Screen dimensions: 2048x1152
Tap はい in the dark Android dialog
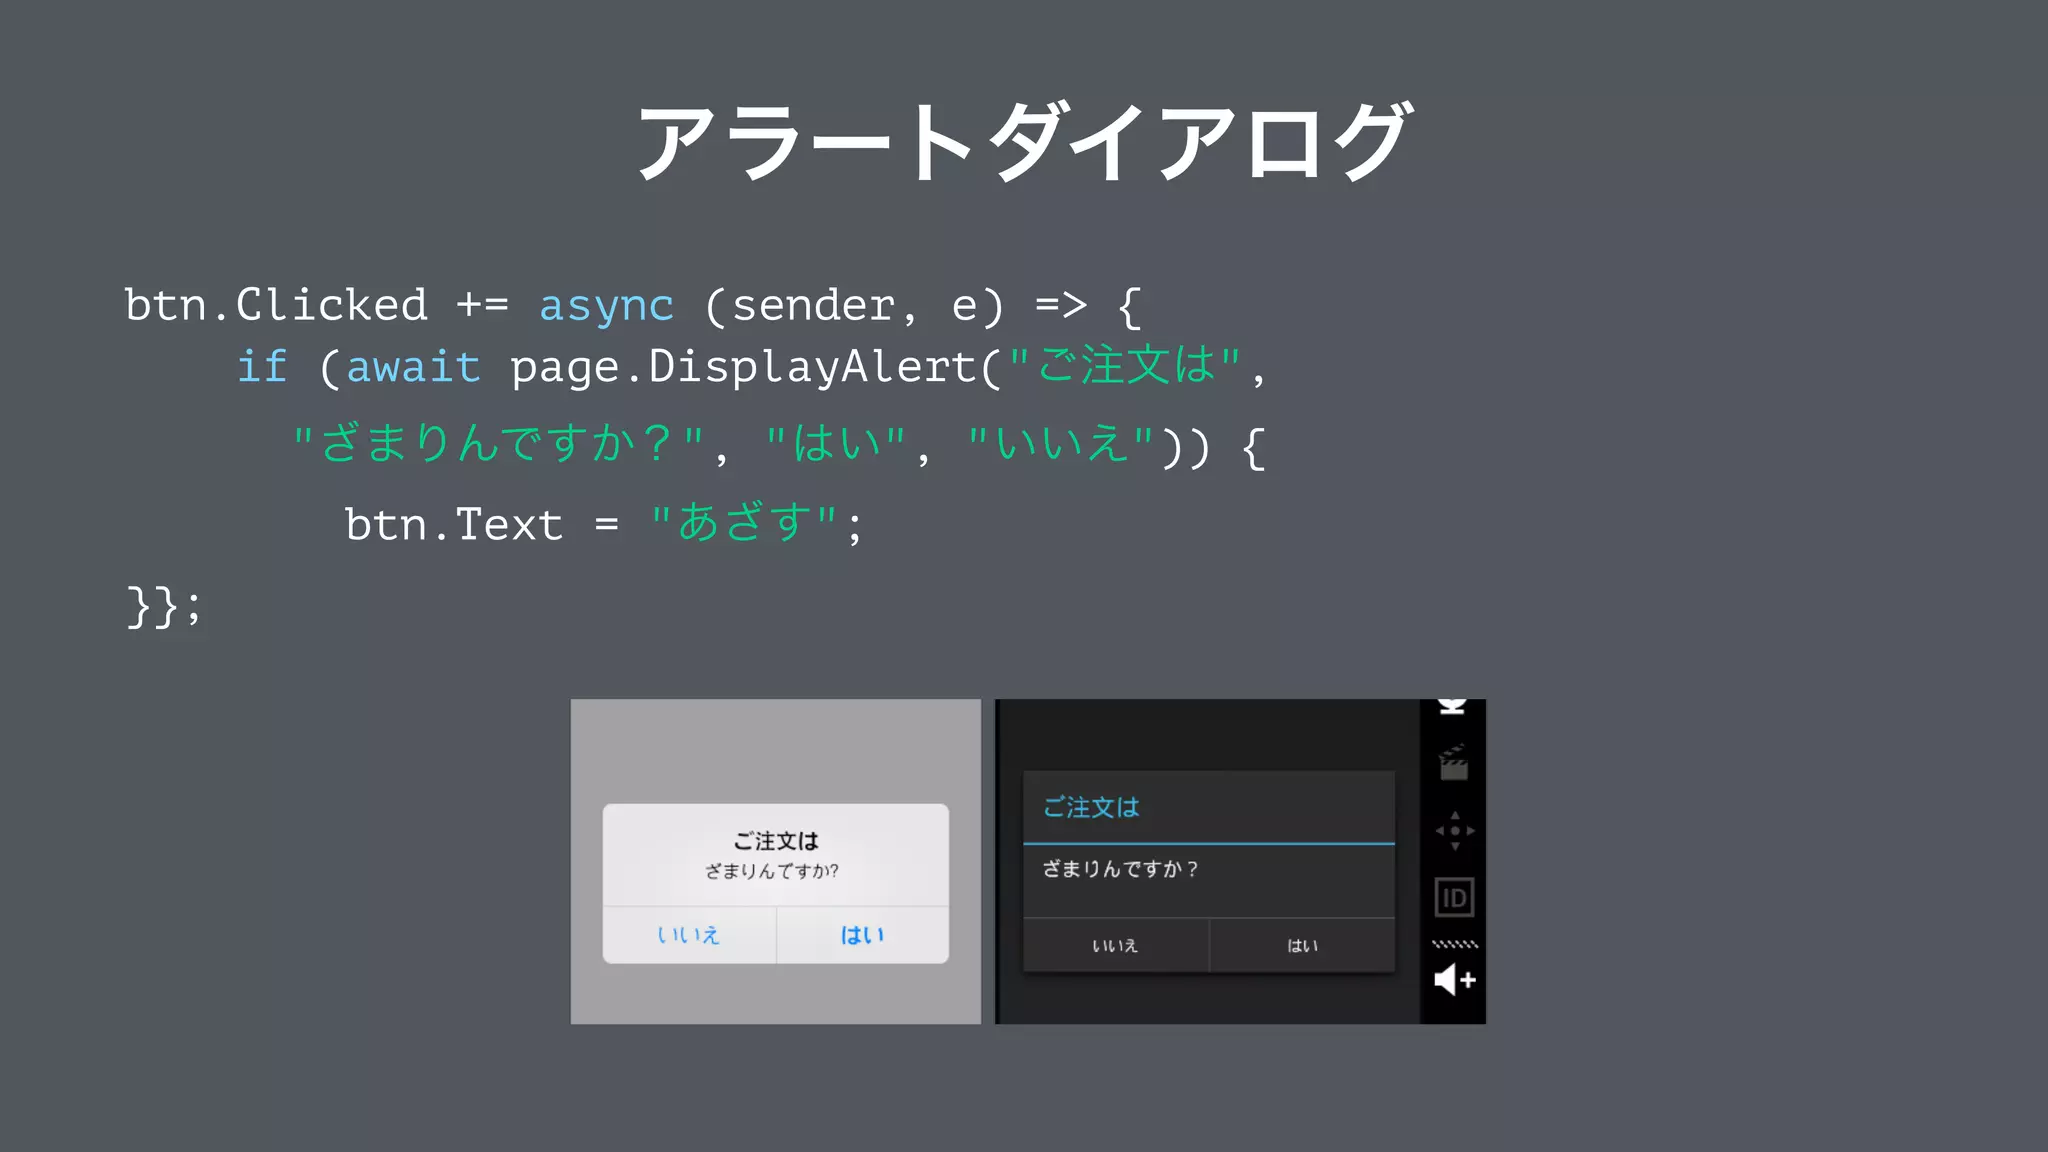[x=1302, y=945]
